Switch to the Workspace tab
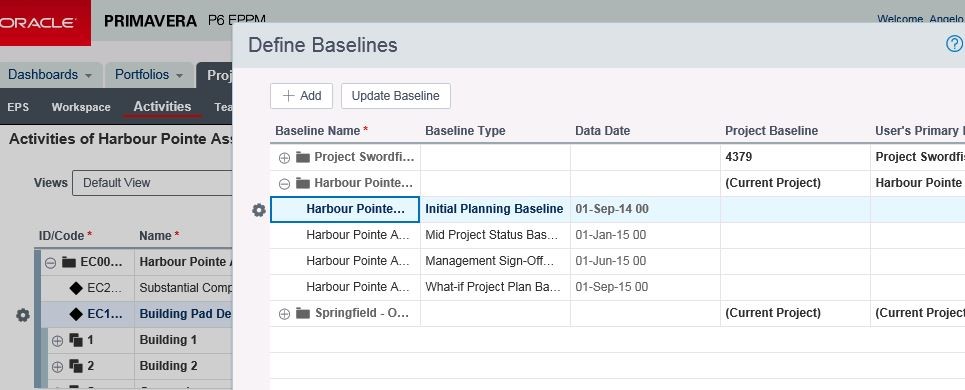965x390 pixels. coord(81,107)
